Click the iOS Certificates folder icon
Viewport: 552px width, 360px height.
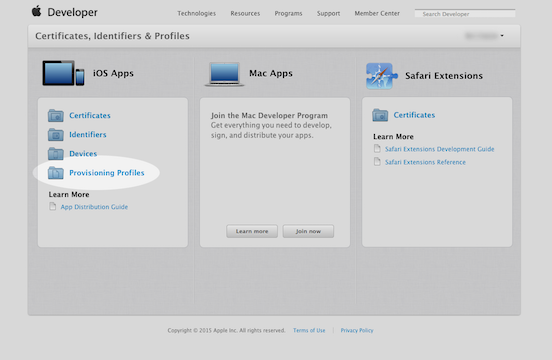coord(56,115)
